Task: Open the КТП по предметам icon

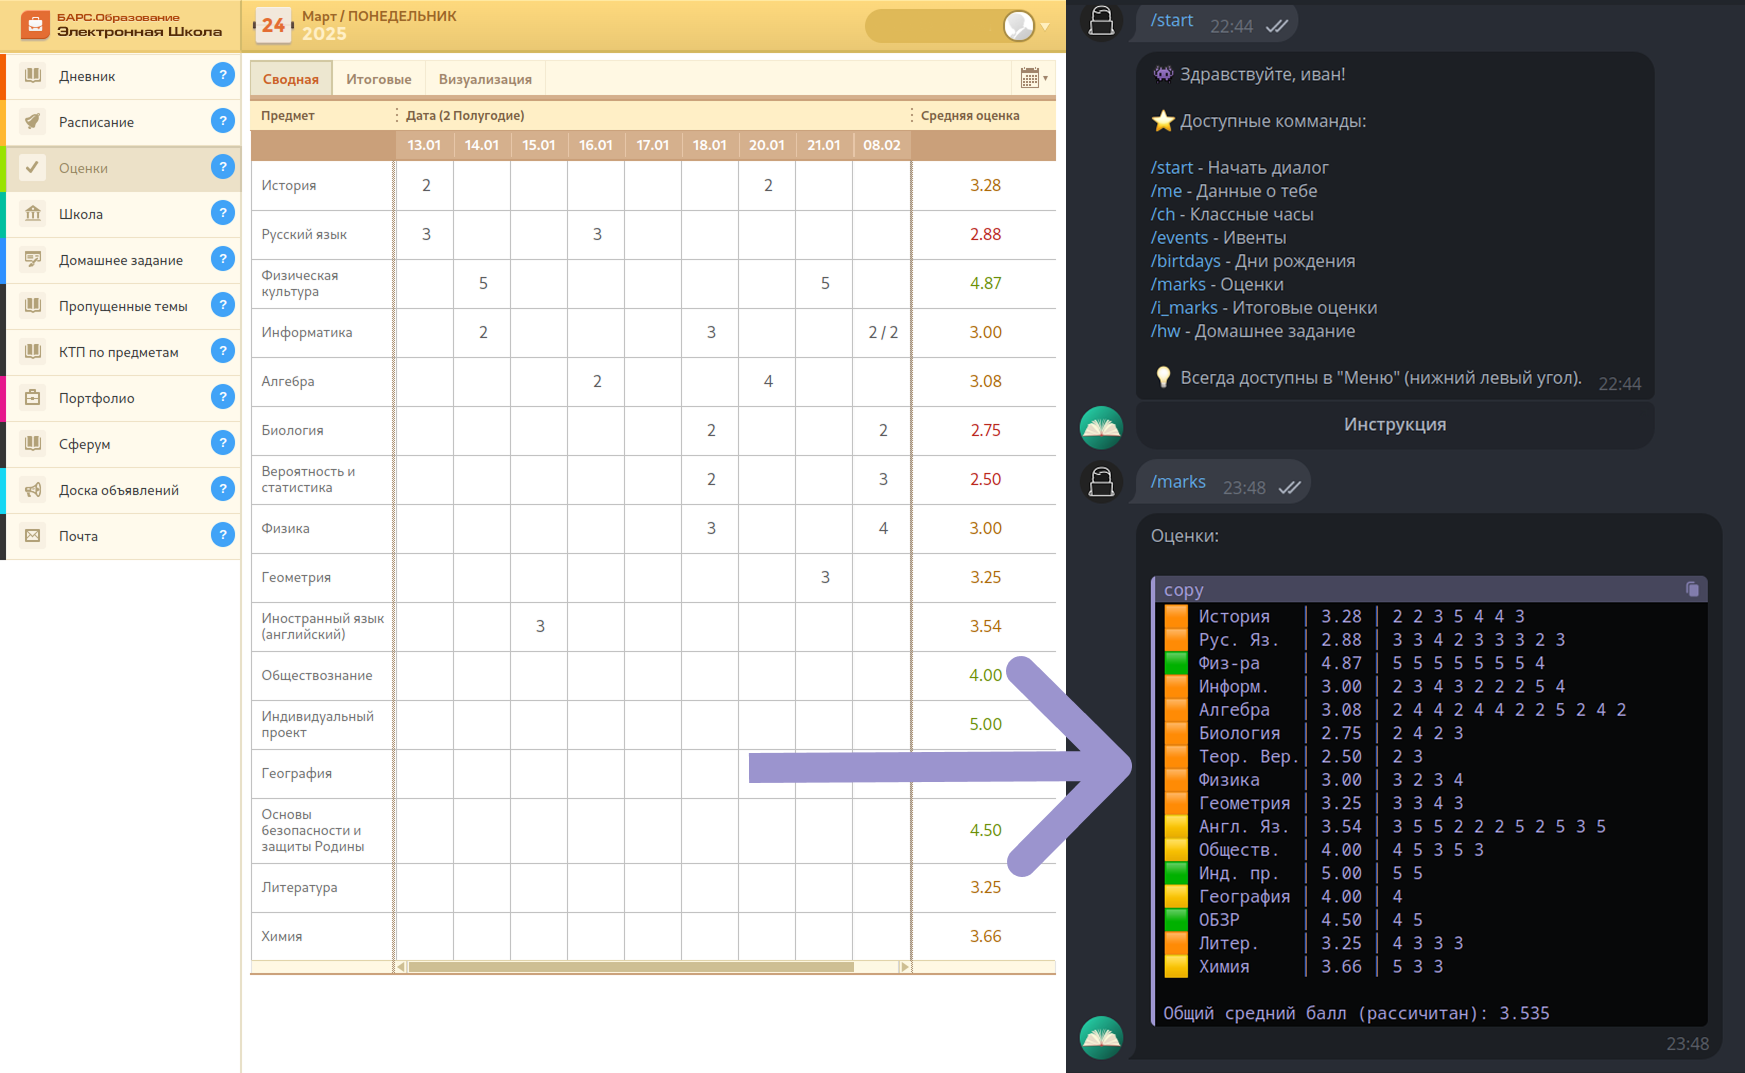Action: (33, 352)
